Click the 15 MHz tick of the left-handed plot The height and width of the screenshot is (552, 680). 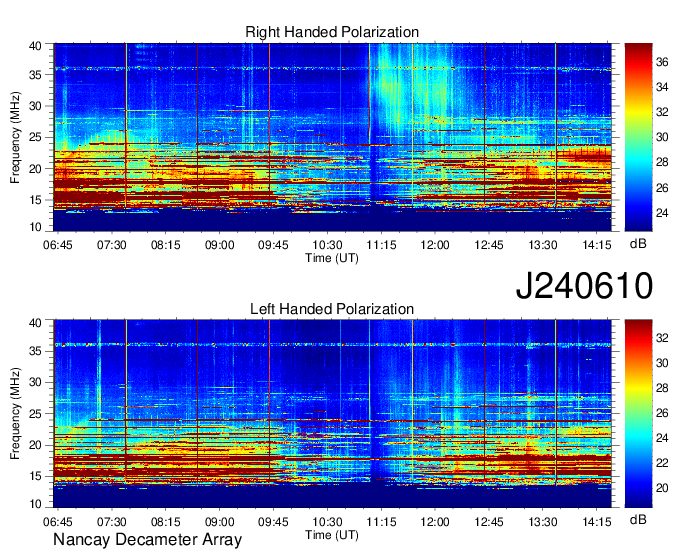tap(35, 476)
